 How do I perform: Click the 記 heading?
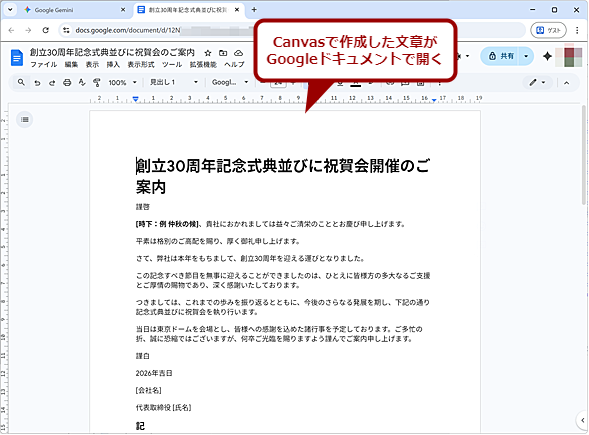tap(140, 426)
